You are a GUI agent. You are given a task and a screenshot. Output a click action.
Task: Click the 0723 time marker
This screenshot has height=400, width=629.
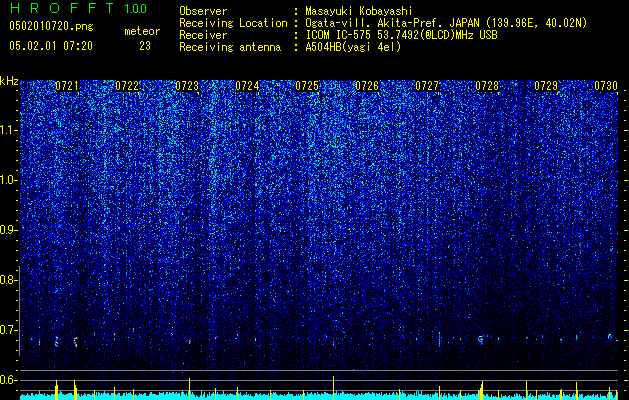[187, 86]
